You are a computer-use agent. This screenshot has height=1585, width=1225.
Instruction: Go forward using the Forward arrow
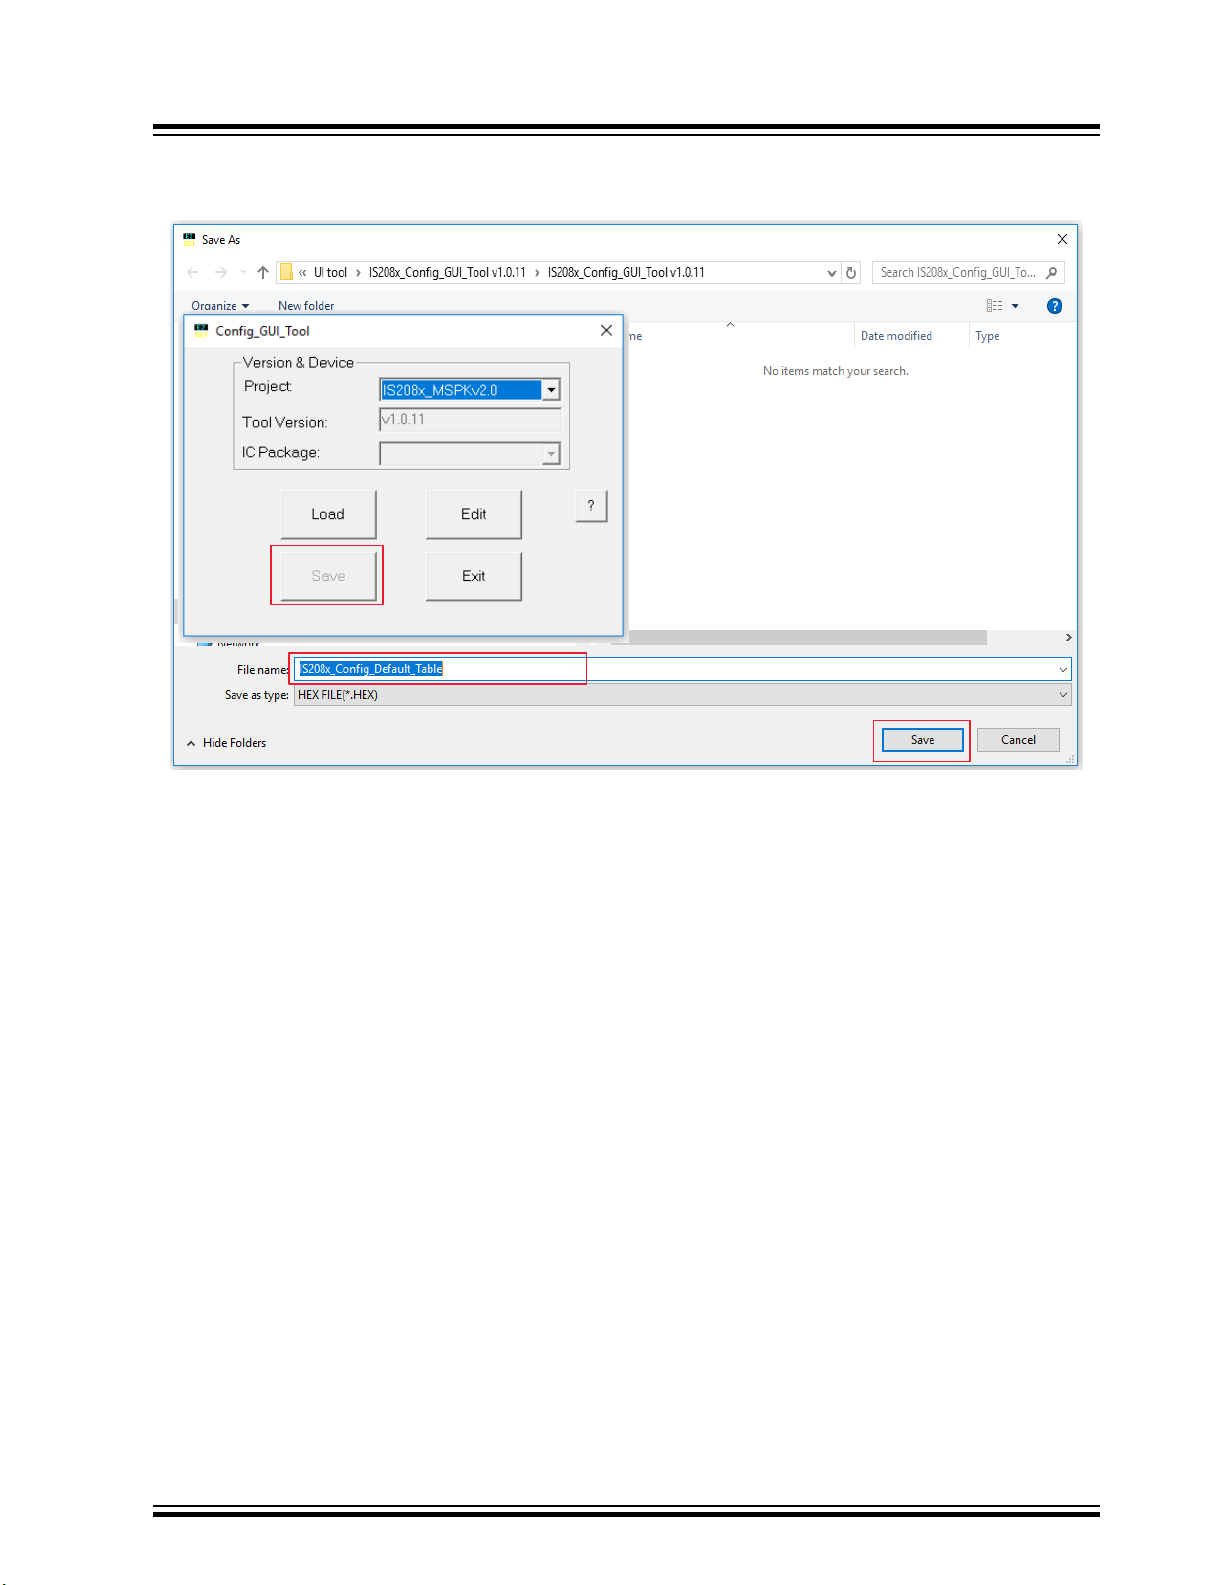click(220, 272)
